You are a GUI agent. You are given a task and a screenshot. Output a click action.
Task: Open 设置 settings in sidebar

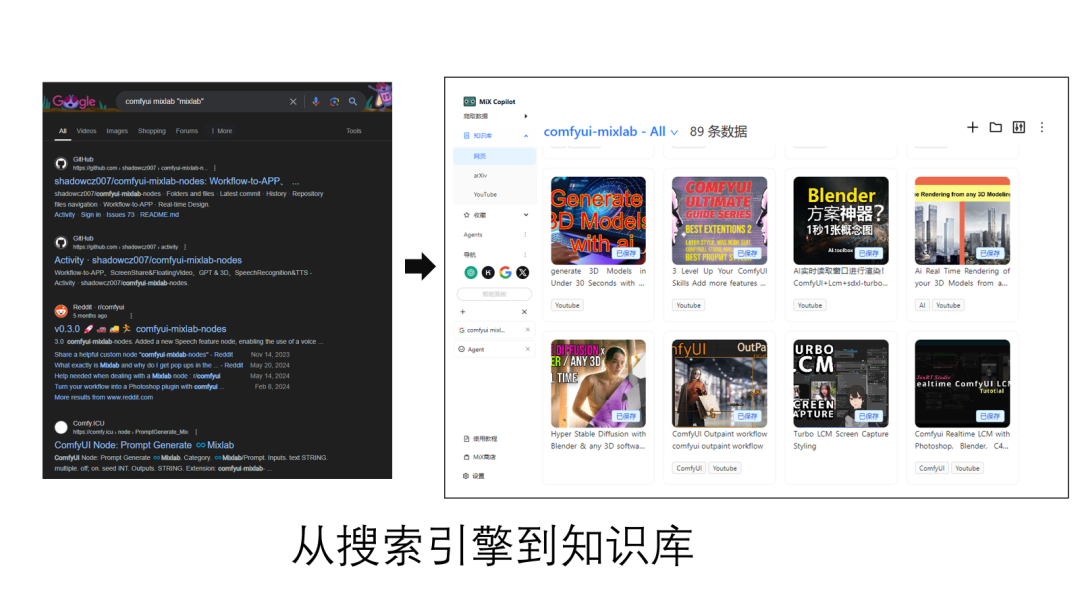pos(474,476)
